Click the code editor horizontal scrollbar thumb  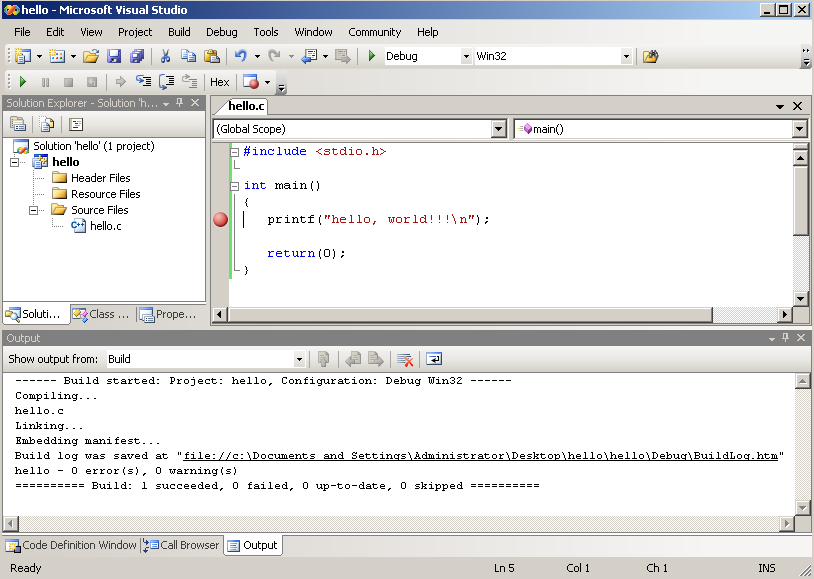[470, 314]
